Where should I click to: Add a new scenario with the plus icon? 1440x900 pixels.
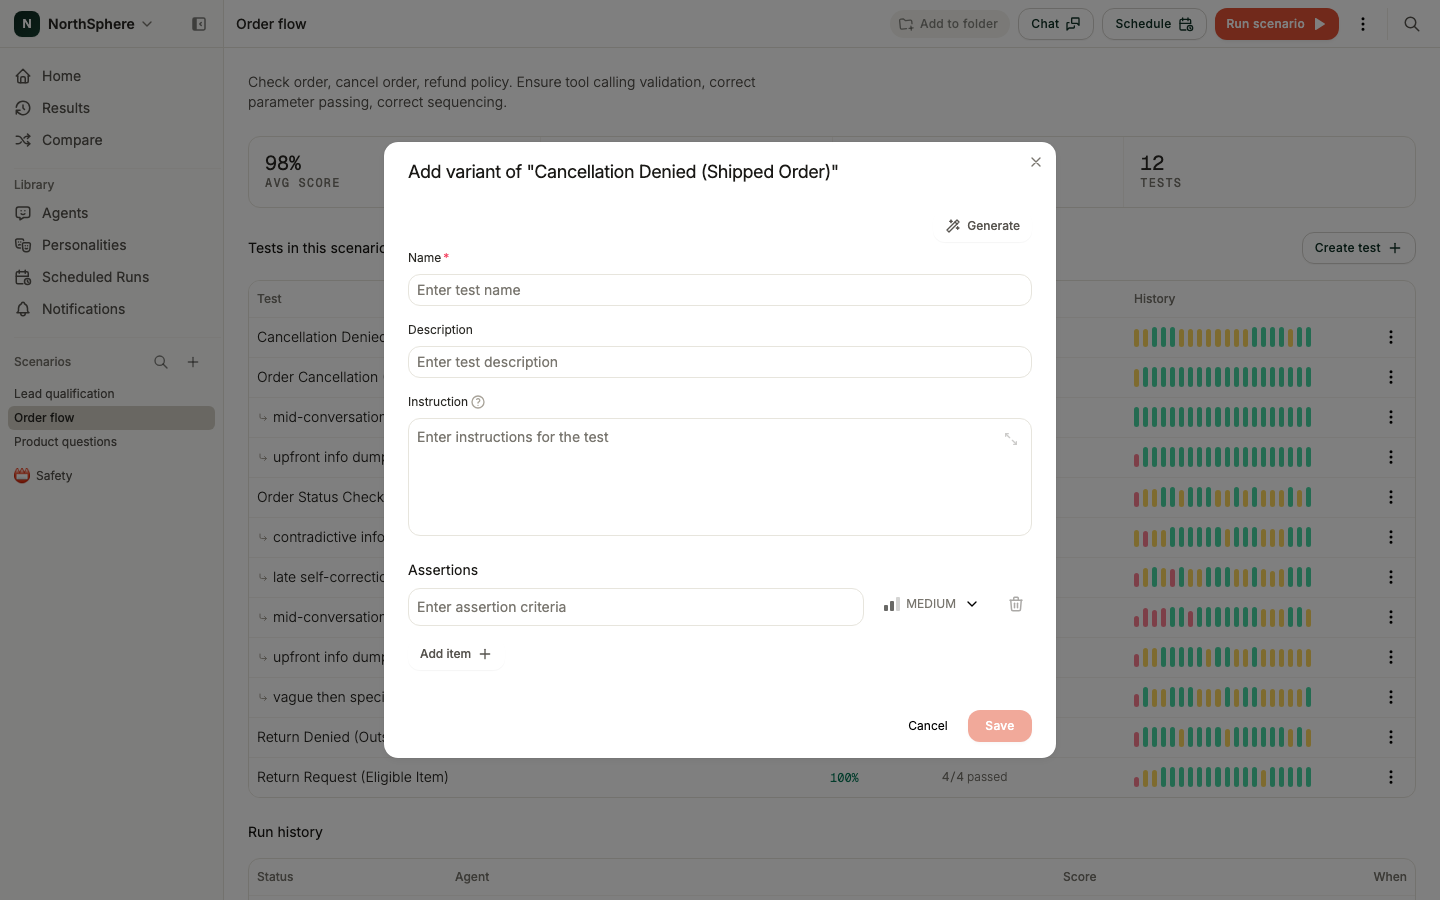(x=193, y=362)
